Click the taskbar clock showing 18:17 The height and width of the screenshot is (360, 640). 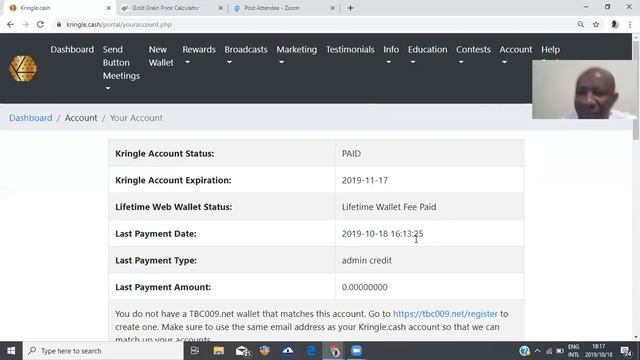click(598, 351)
